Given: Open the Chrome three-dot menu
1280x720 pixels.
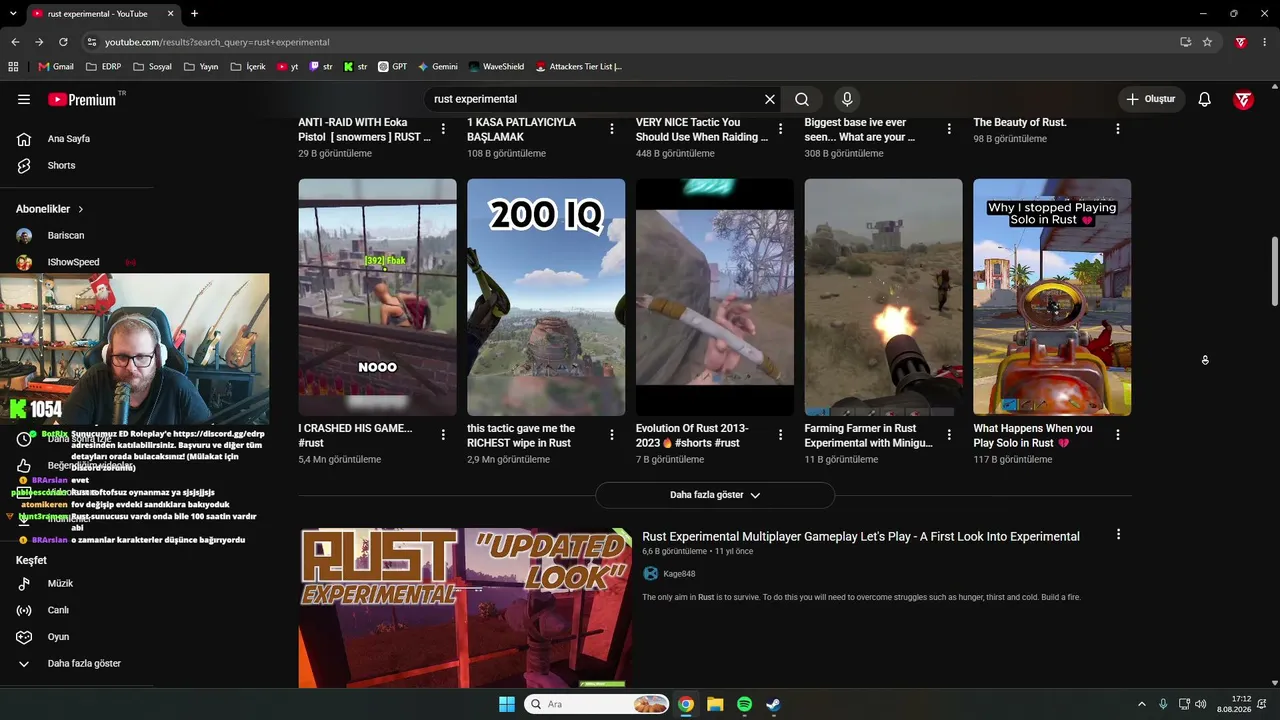Looking at the screenshot, I should (x=1265, y=42).
